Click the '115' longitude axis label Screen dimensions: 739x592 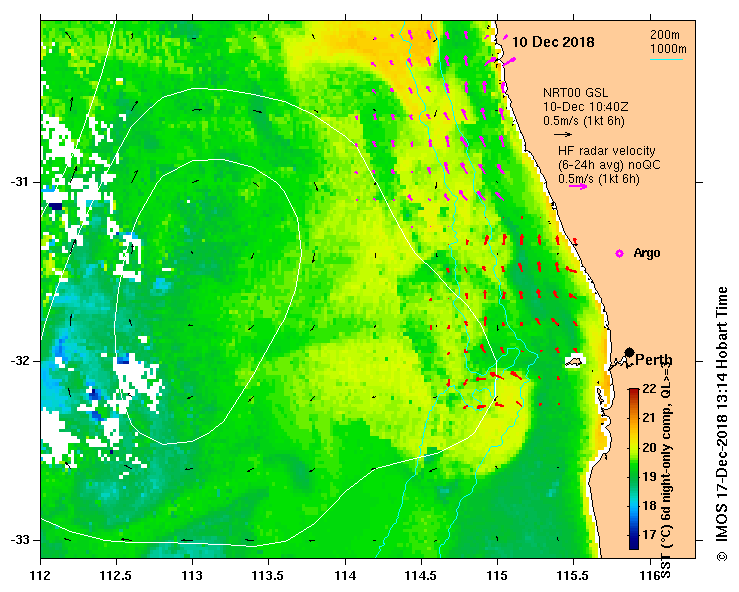click(497, 576)
